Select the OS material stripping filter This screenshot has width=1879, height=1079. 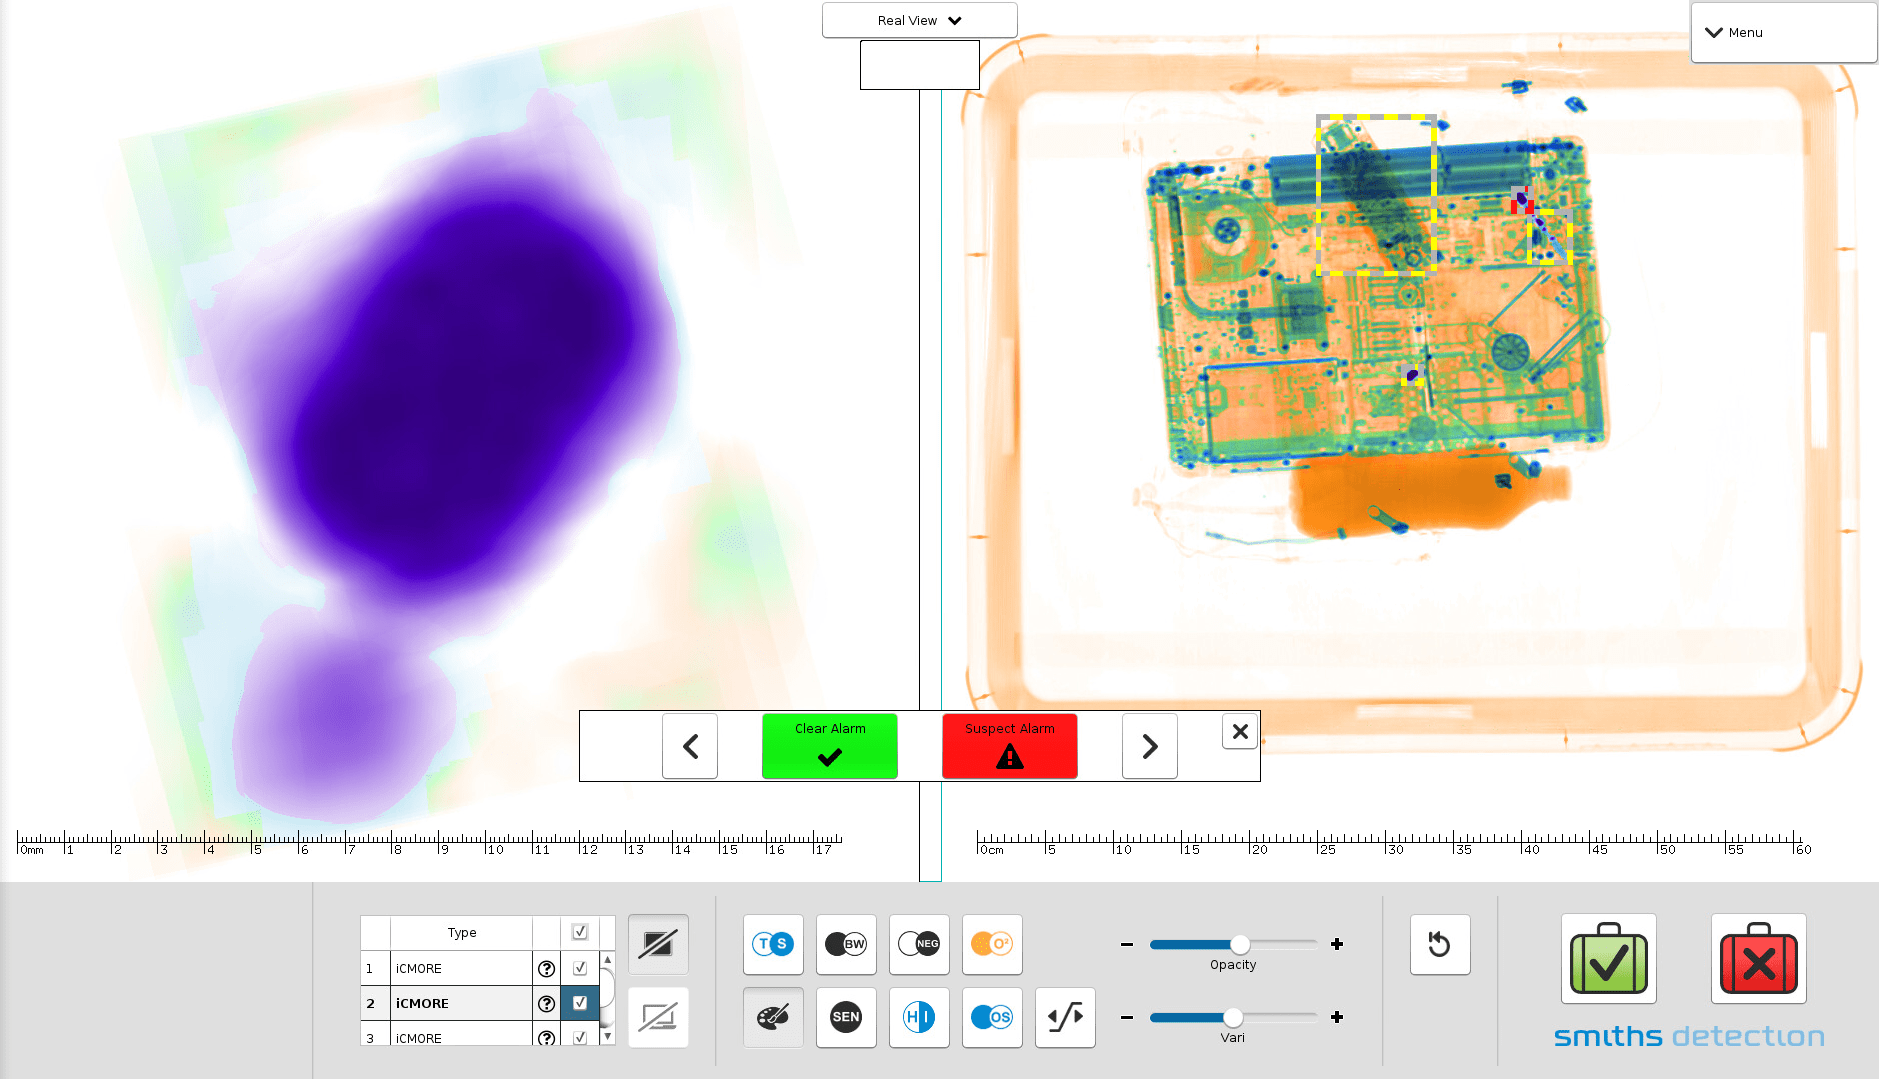coord(991,1017)
